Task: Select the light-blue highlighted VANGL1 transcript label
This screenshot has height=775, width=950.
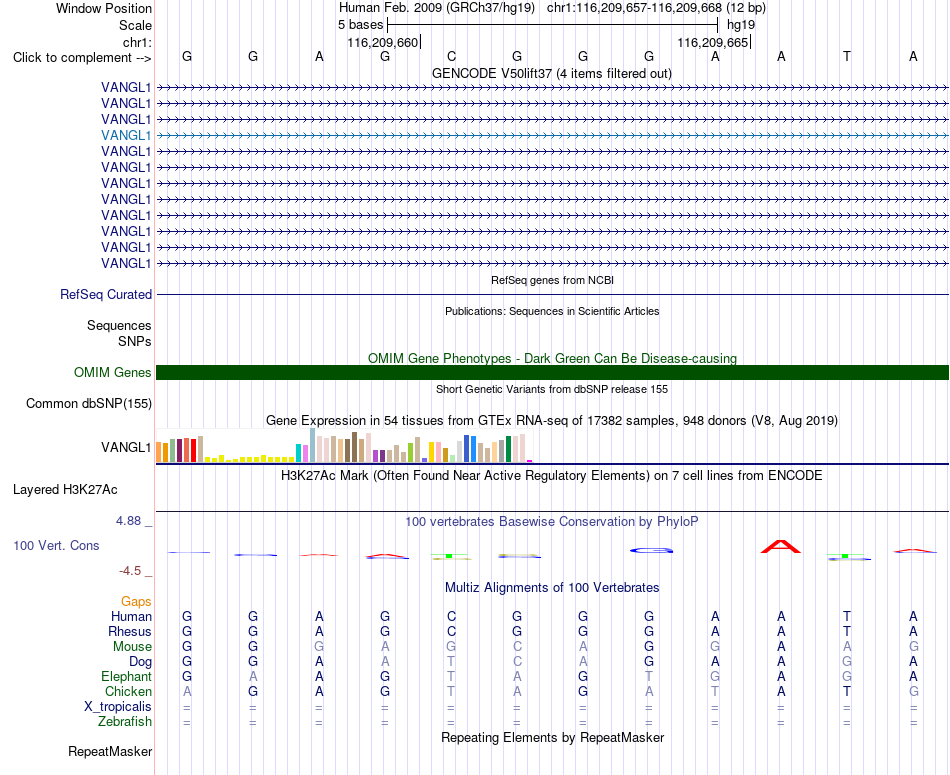Action: coord(126,135)
